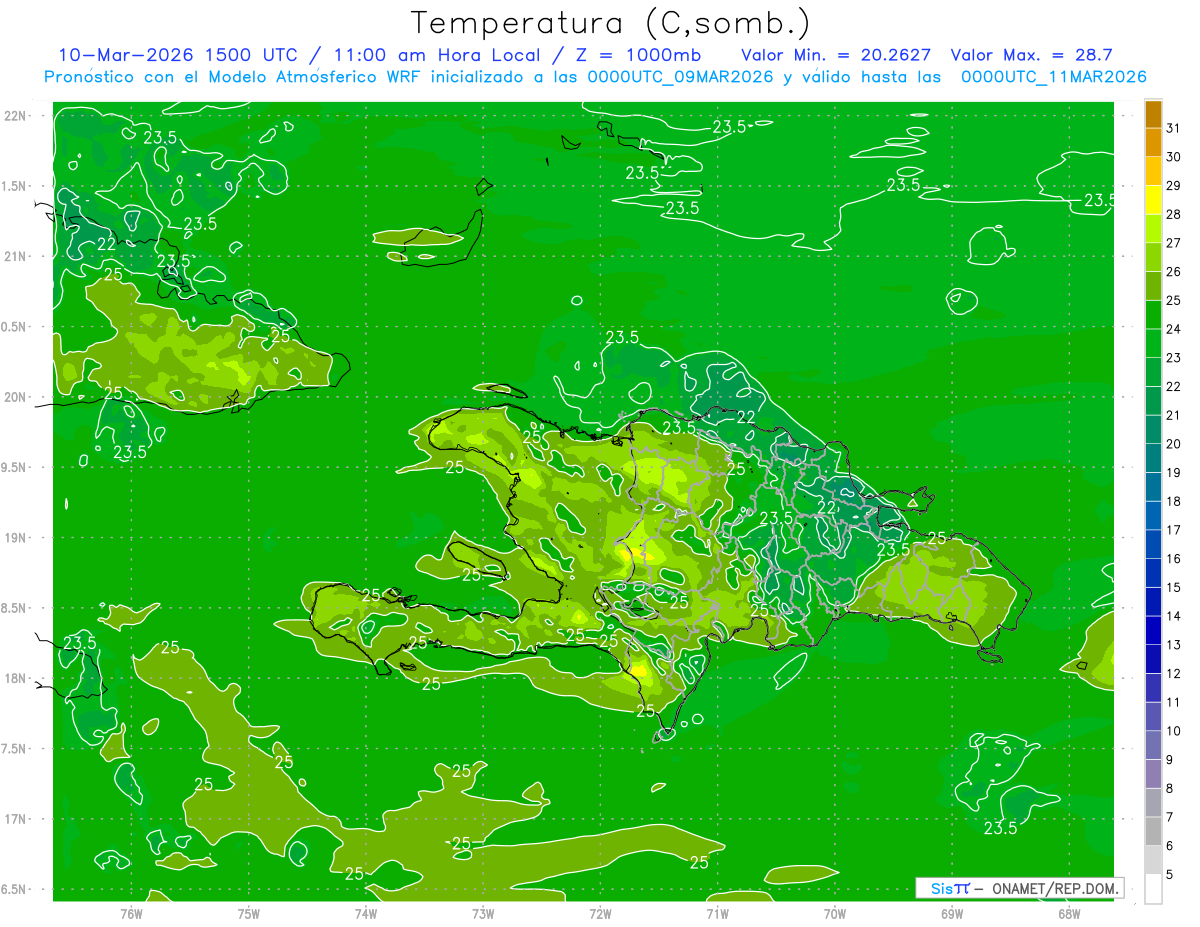1200x927 pixels.
Task: Click the 'Valor Min. = 20.2627' value
Action: pos(836,55)
